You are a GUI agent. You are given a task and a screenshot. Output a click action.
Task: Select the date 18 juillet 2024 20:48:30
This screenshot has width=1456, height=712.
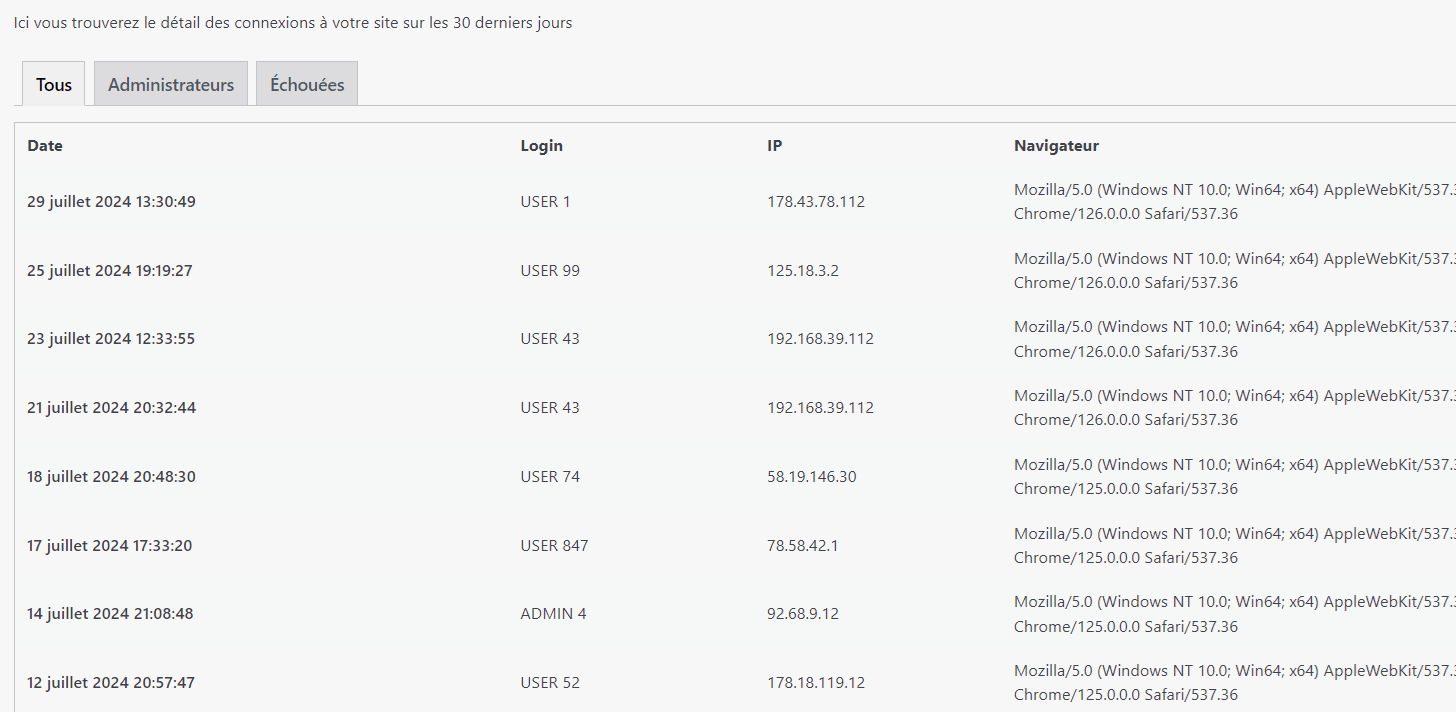coord(111,477)
